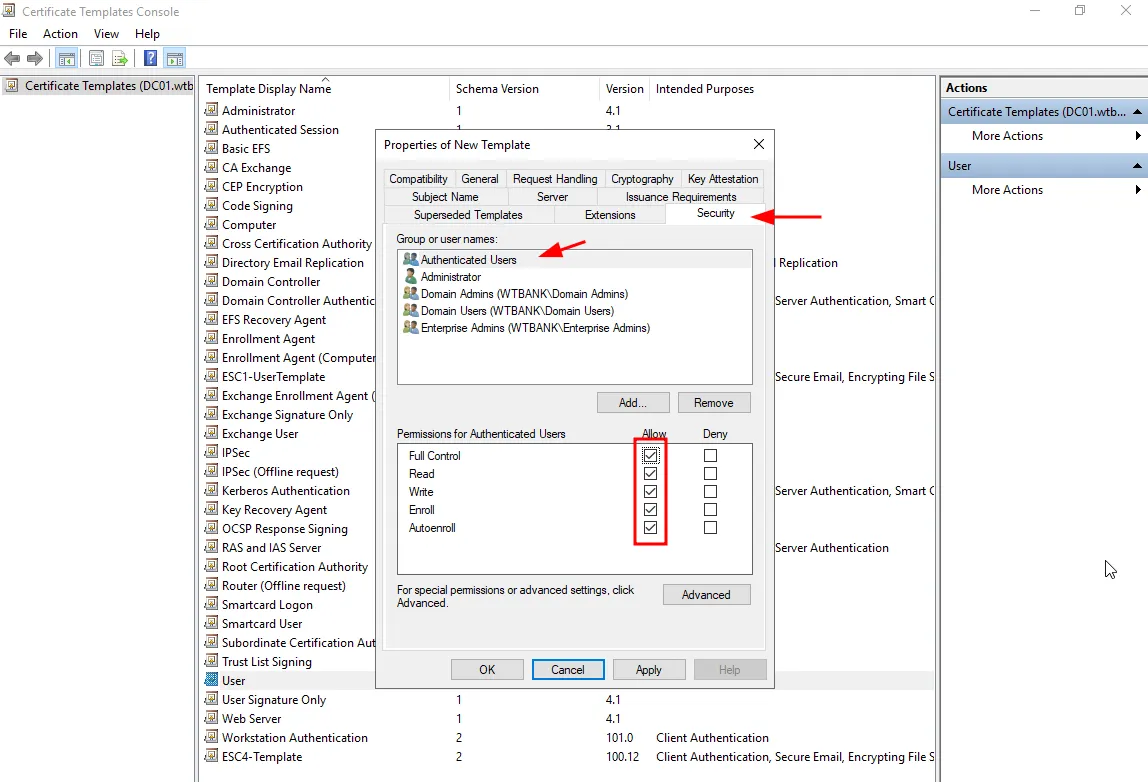Select the Administrator user icon in list
This screenshot has height=782, width=1148.
410,277
